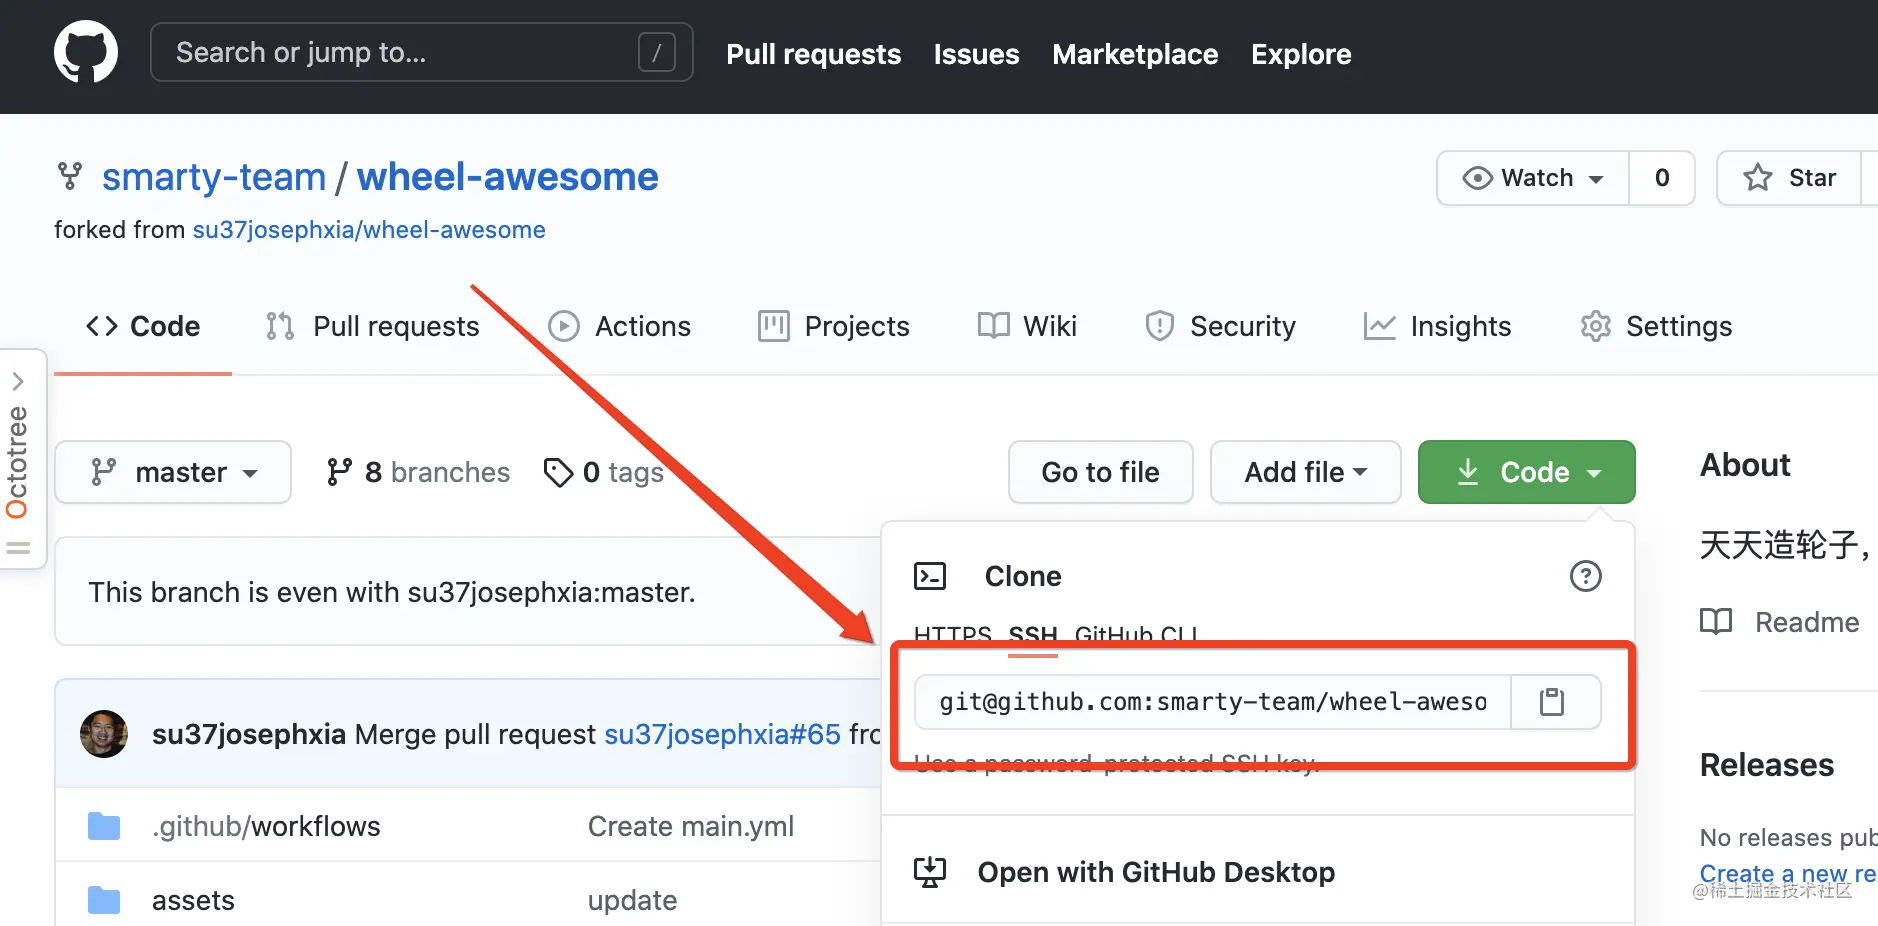Viewport: 1878px width, 926px height.
Task: Focus the Search or jump to field
Action: (x=421, y=52)
